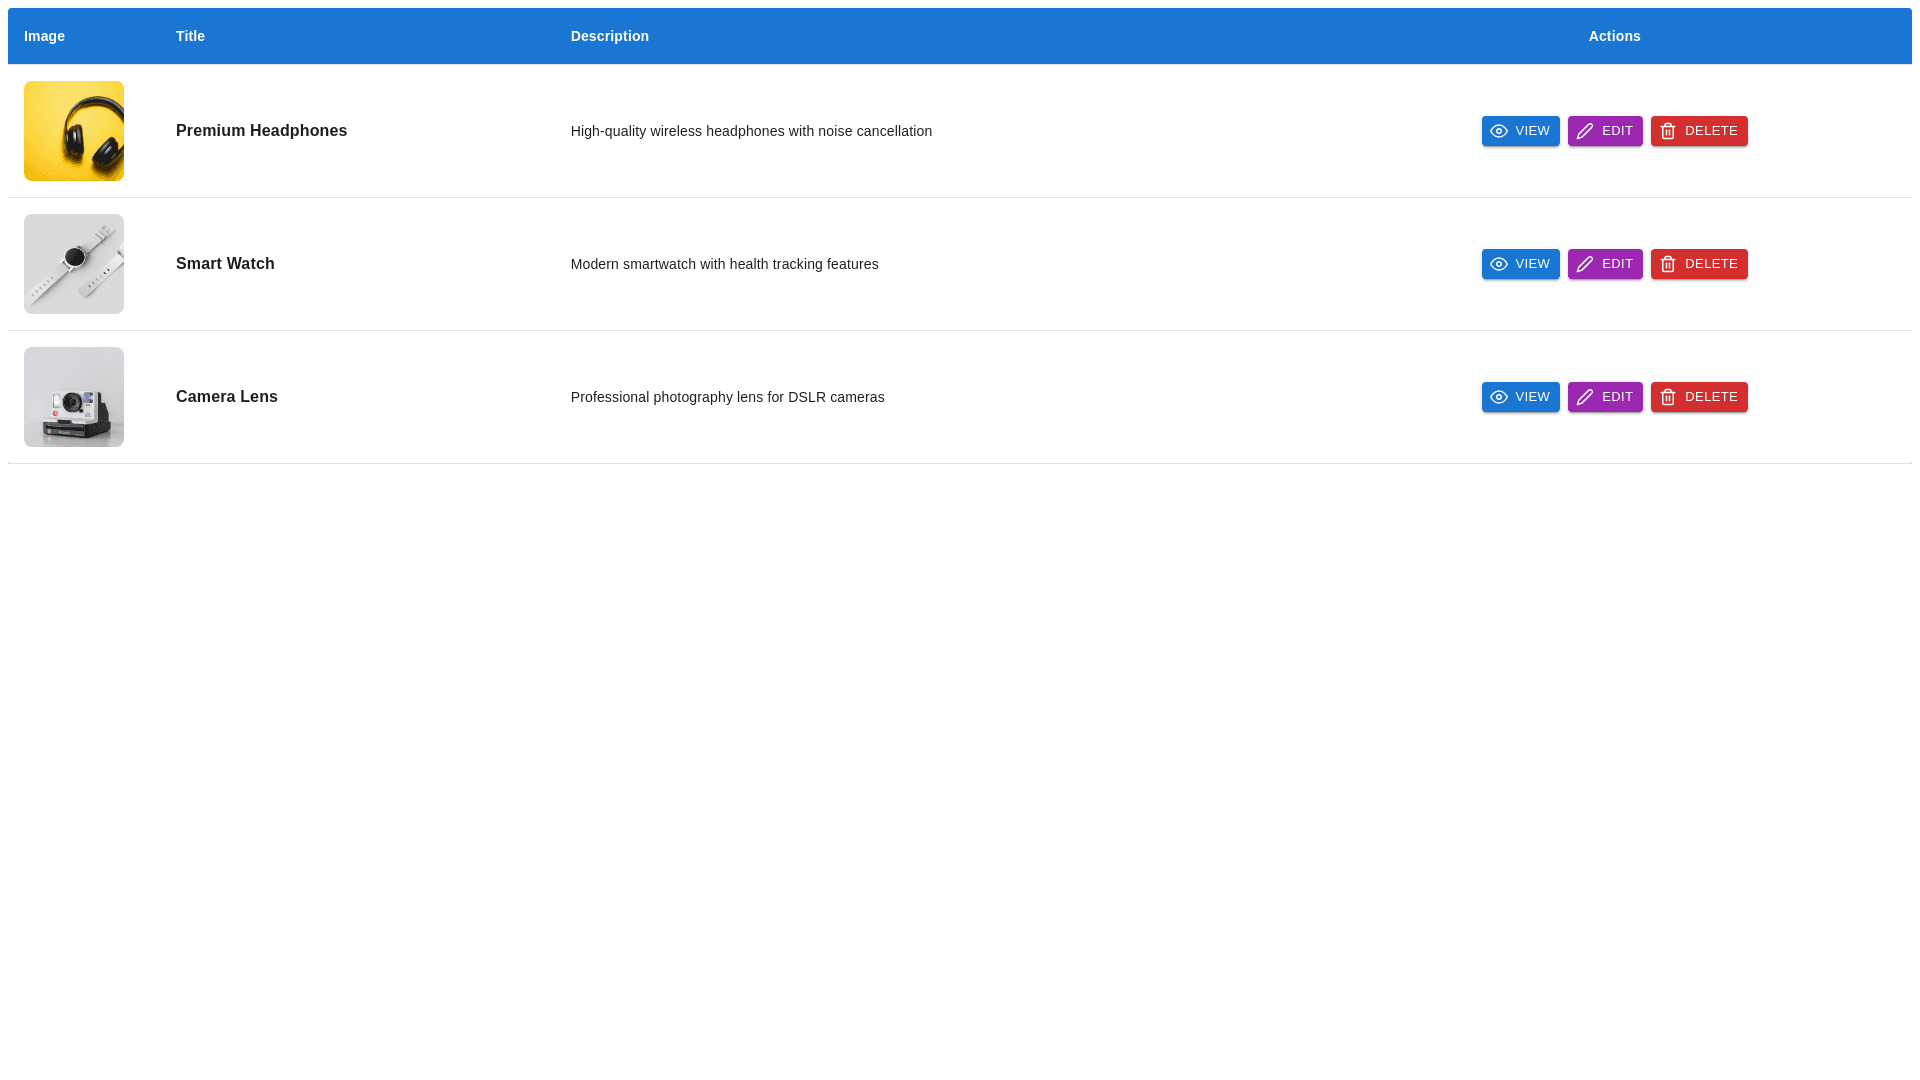
Task: Click the Camera Lens description text
Action: (x=727, y=397)
